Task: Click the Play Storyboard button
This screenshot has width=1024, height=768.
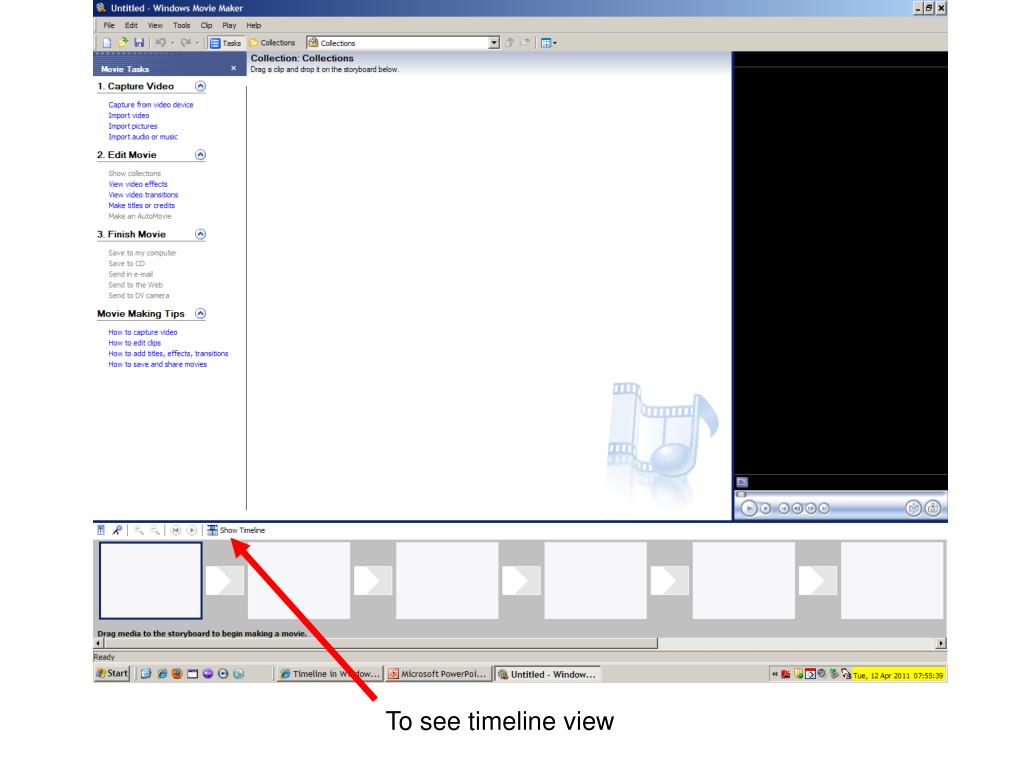Action: click(192, 530)
